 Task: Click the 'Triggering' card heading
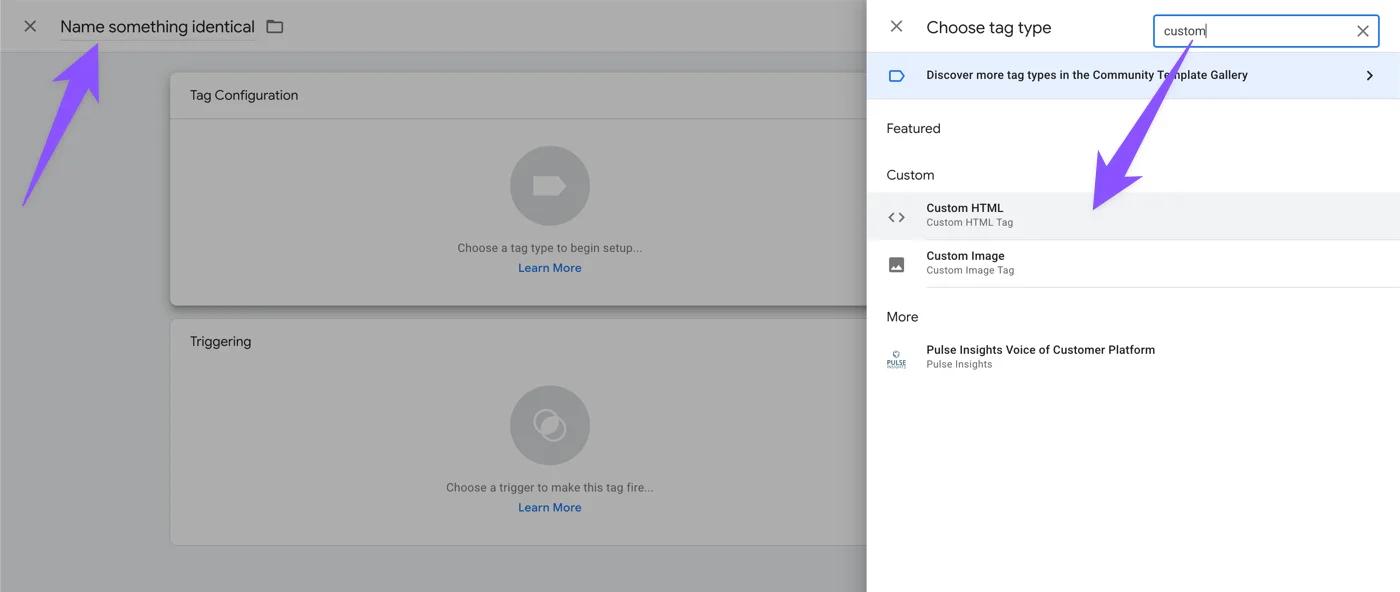click(x=220, y=341)
